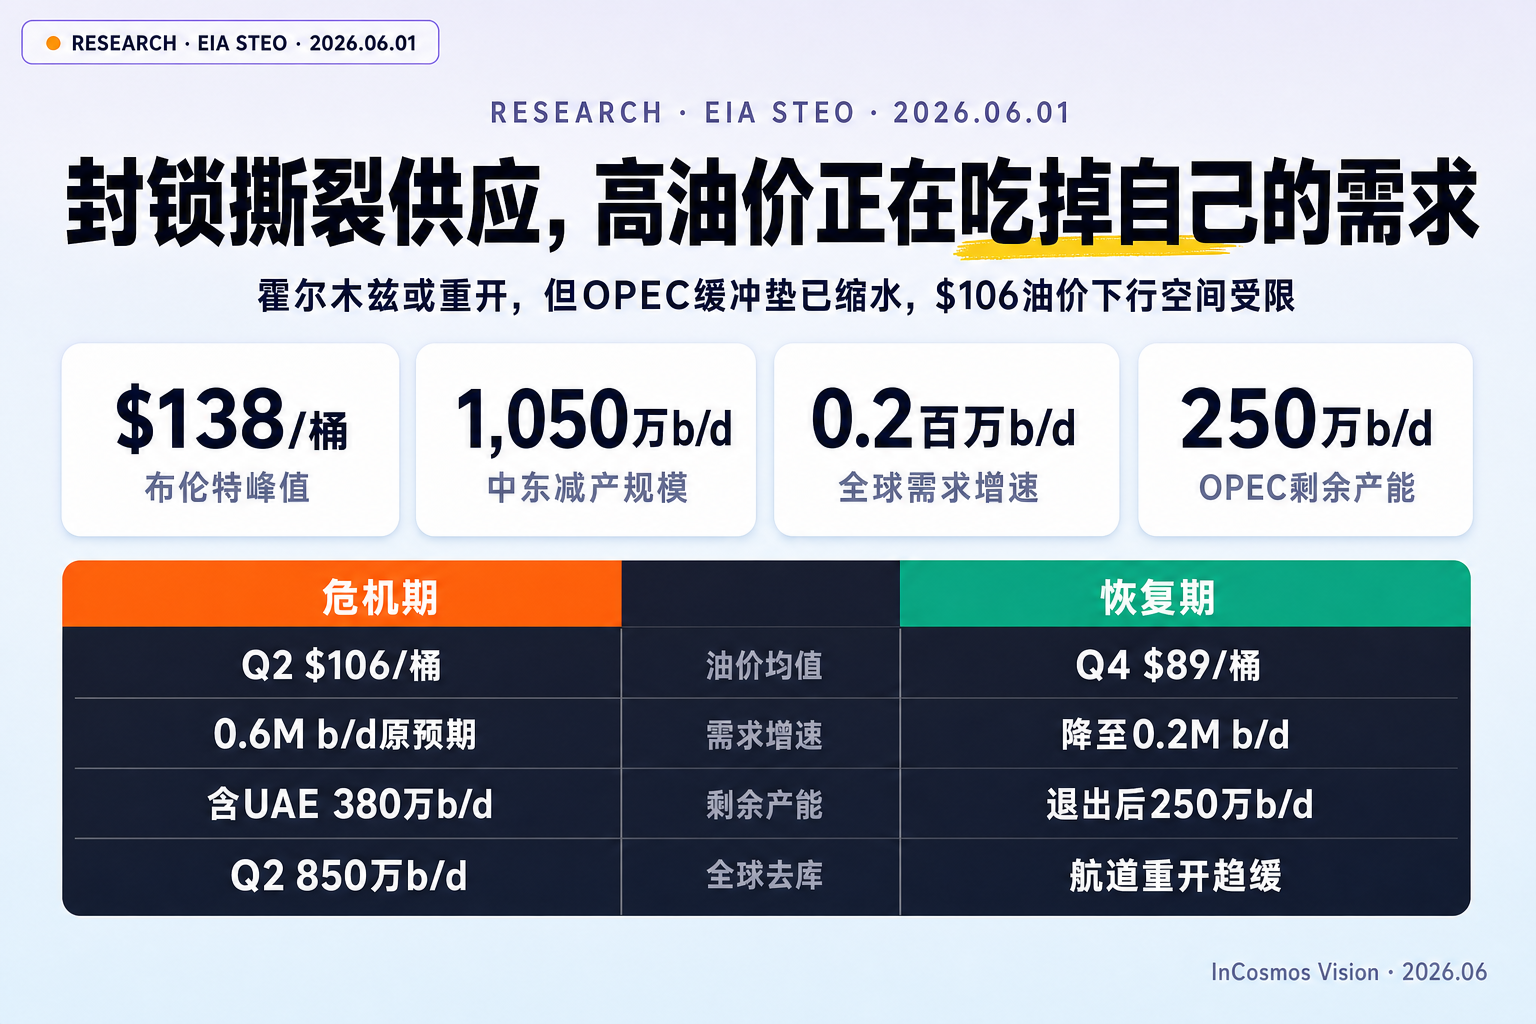
Task: Click the 油价均值 row label
Action: [x=764, y=665]
